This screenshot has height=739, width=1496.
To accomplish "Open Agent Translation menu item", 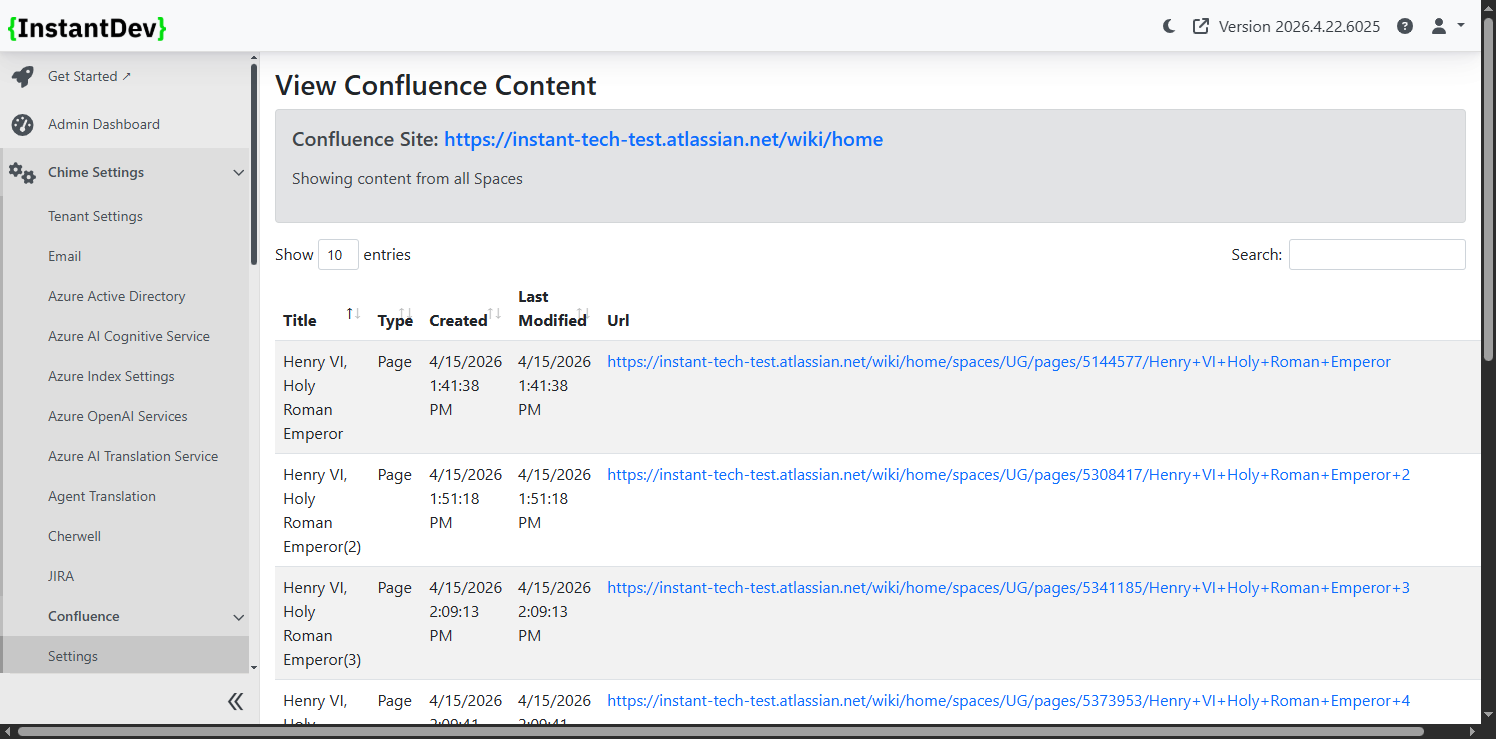I will 102,496.
